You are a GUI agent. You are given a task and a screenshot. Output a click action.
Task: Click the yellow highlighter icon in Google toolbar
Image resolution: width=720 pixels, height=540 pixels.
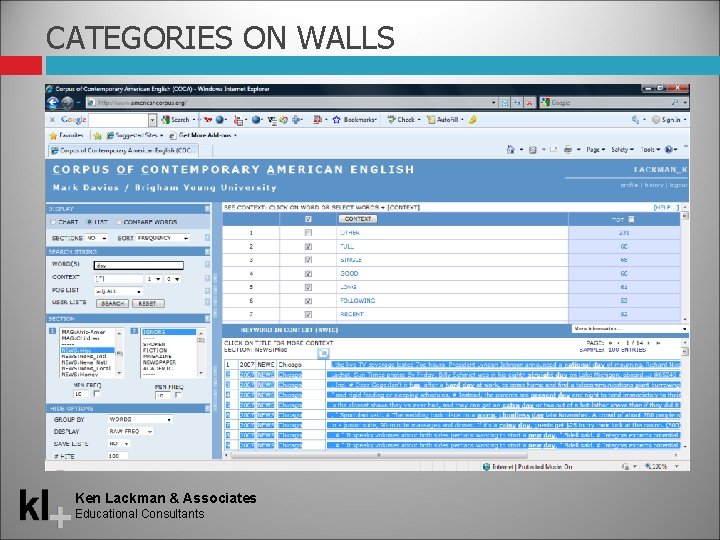point(472,120)
